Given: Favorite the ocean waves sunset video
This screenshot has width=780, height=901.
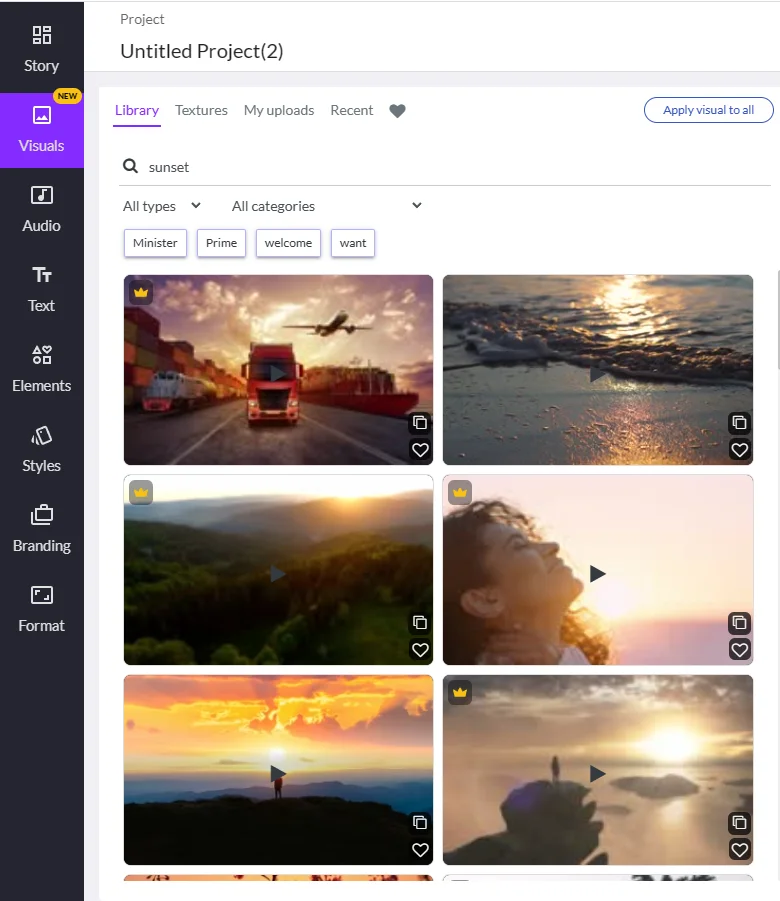Looking at the screenshot, I should [740, 450].
